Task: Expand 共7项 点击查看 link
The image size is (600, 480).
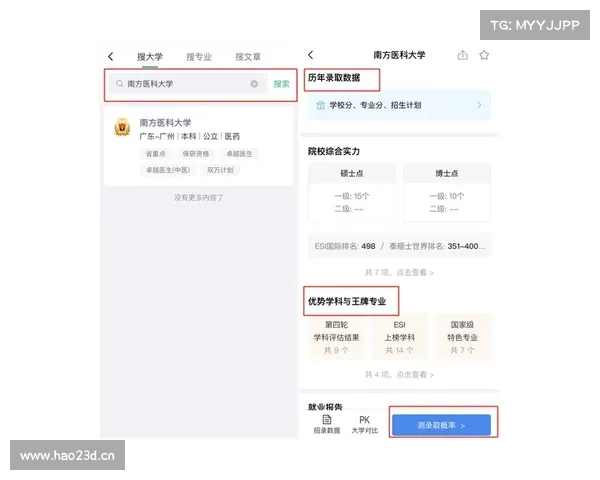Action: pos(399,272)
